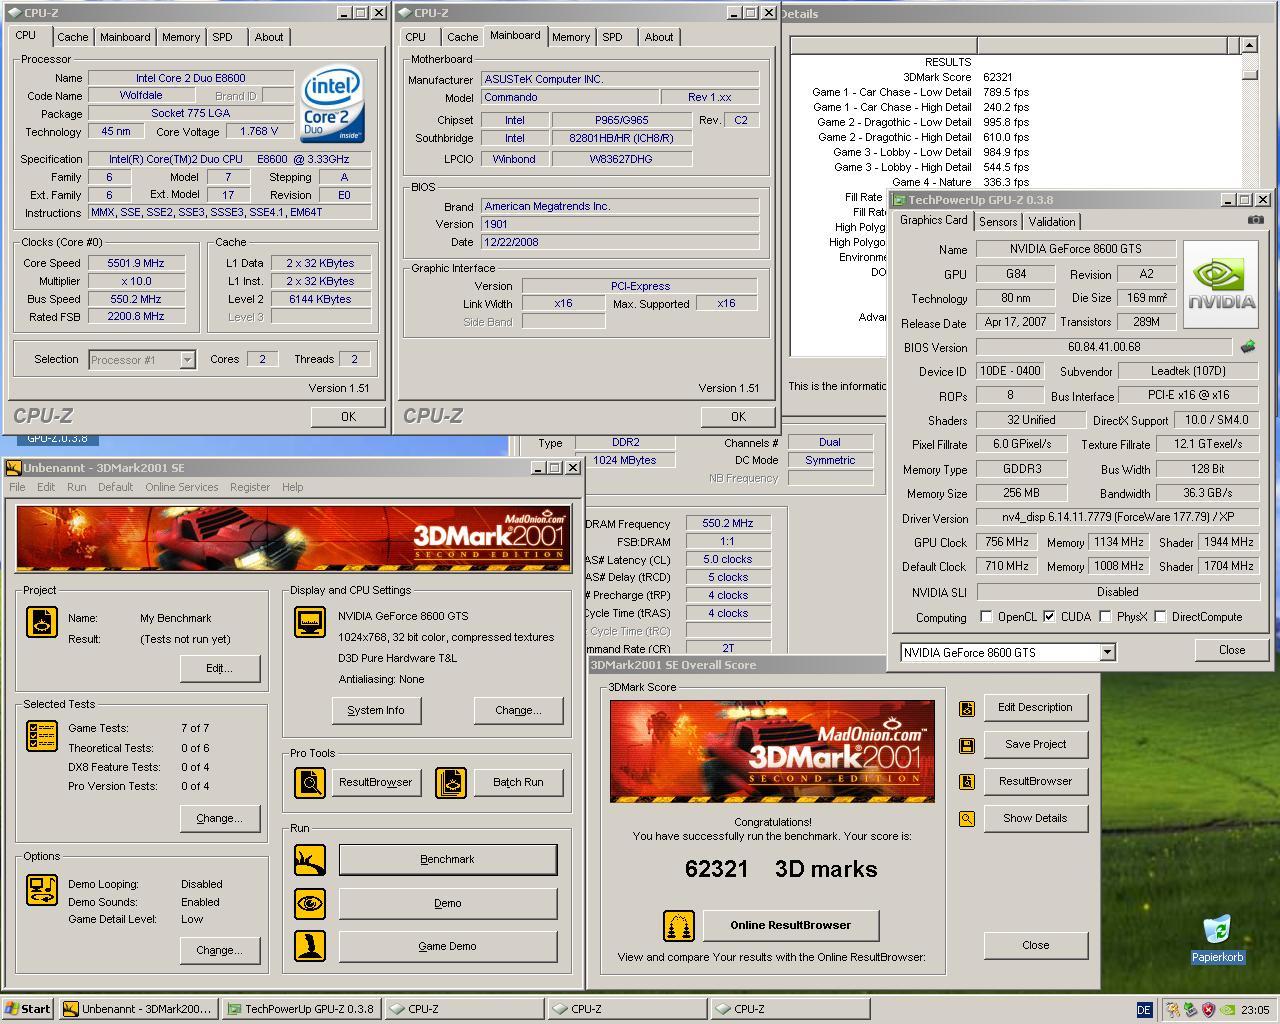Click the project icon beside Name field
Viewport: 1280px width, 1024px height.
coord(41,621)
